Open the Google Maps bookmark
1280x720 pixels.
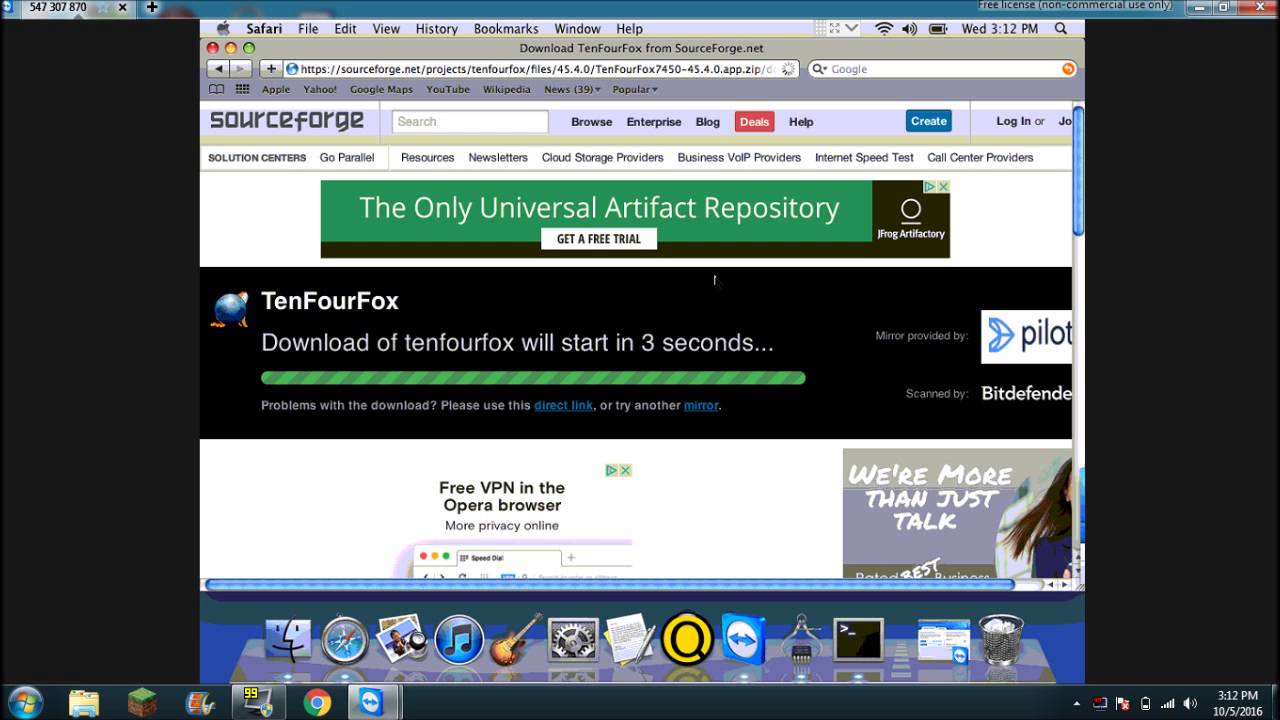[381, 89]
